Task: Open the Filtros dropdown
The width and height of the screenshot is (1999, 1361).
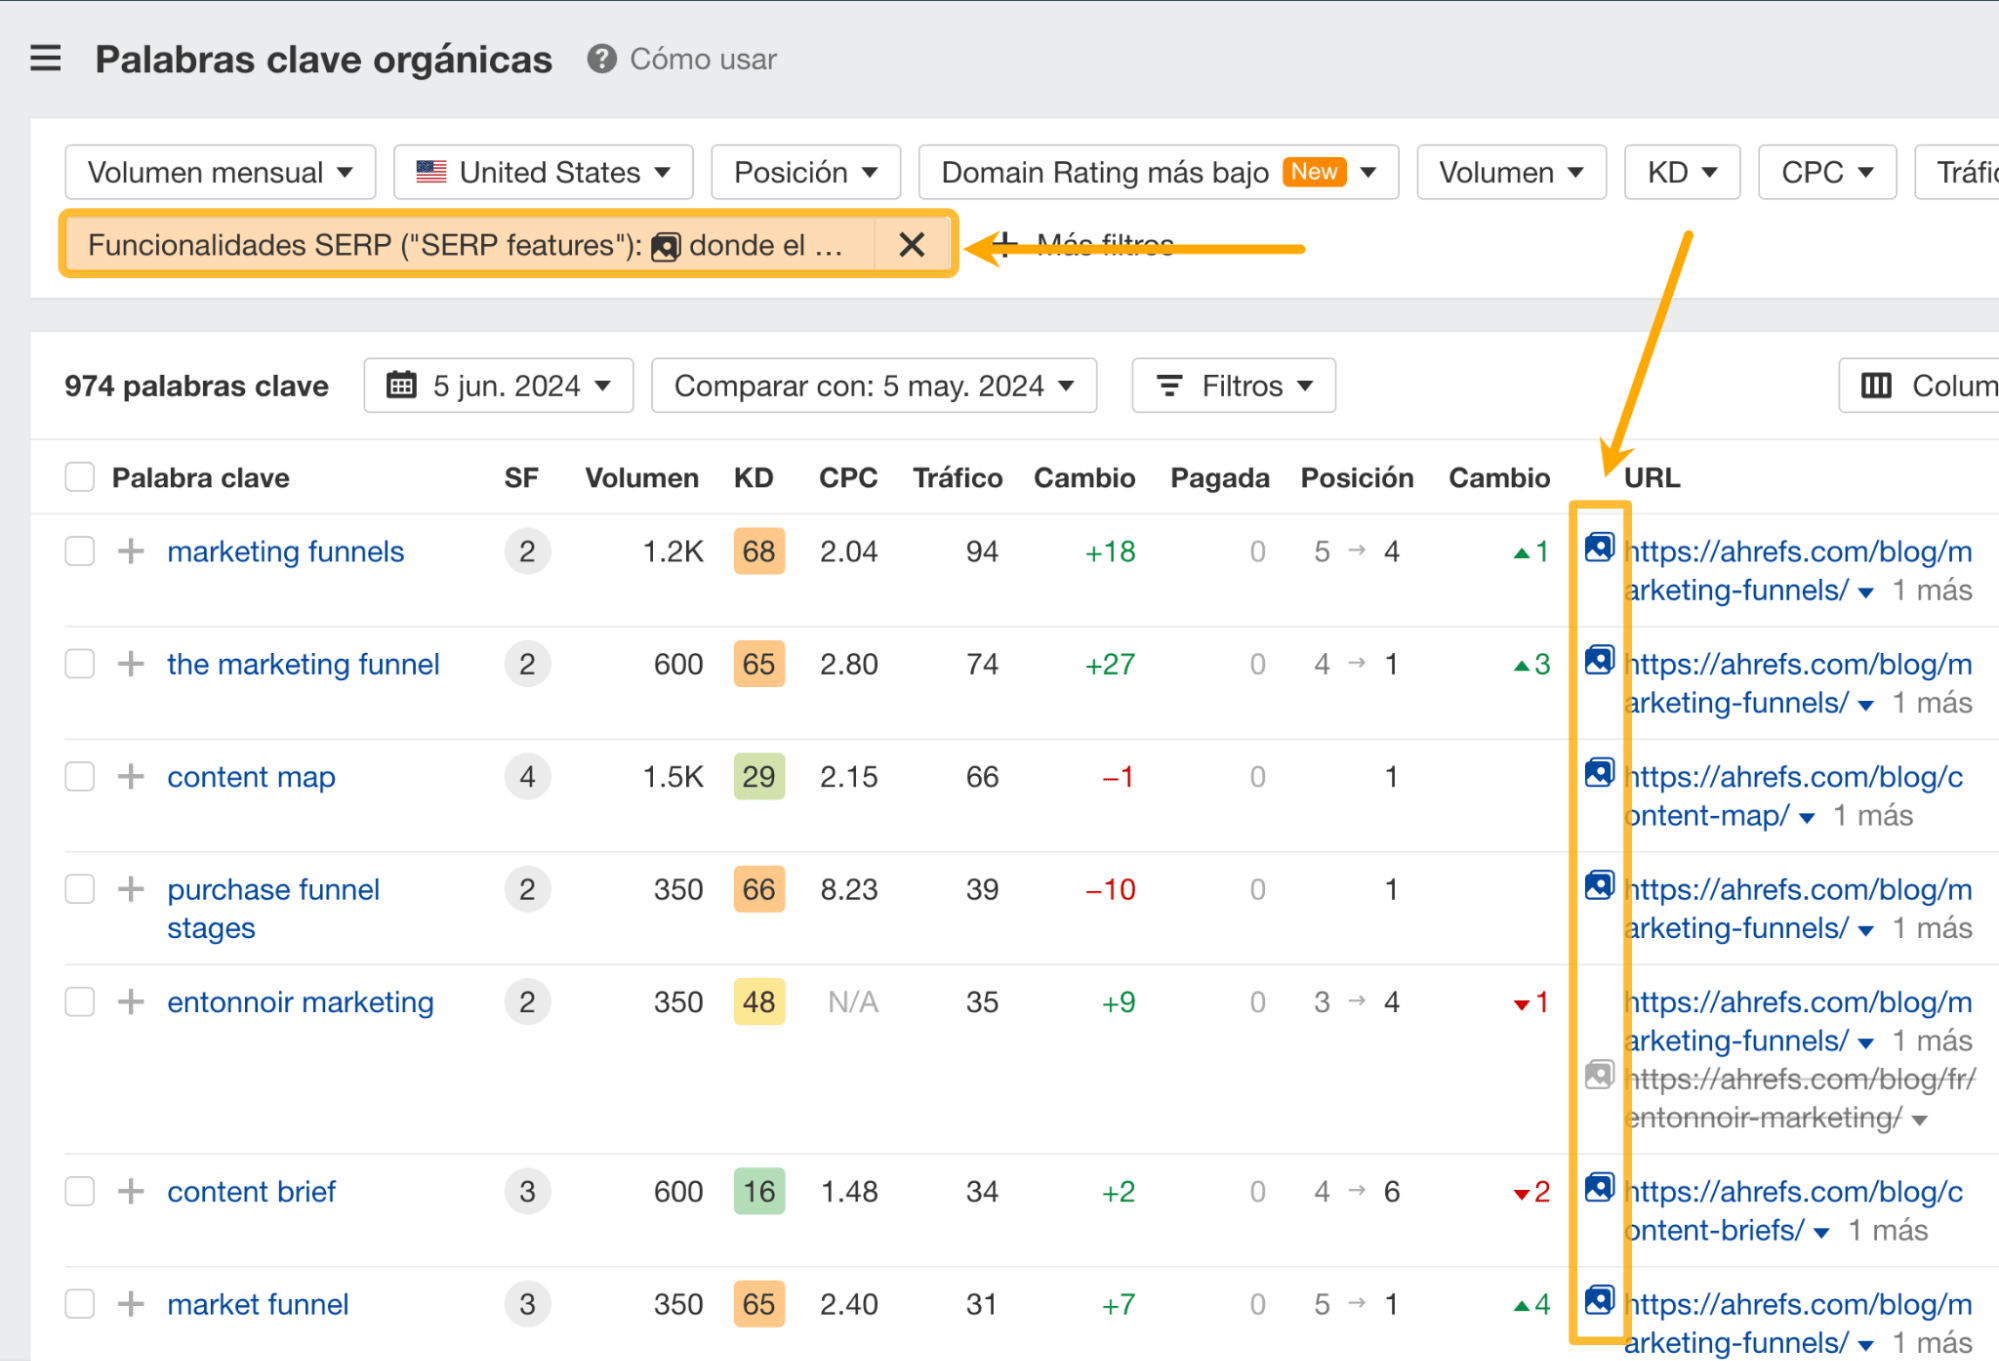Action: coord(1233,385)
